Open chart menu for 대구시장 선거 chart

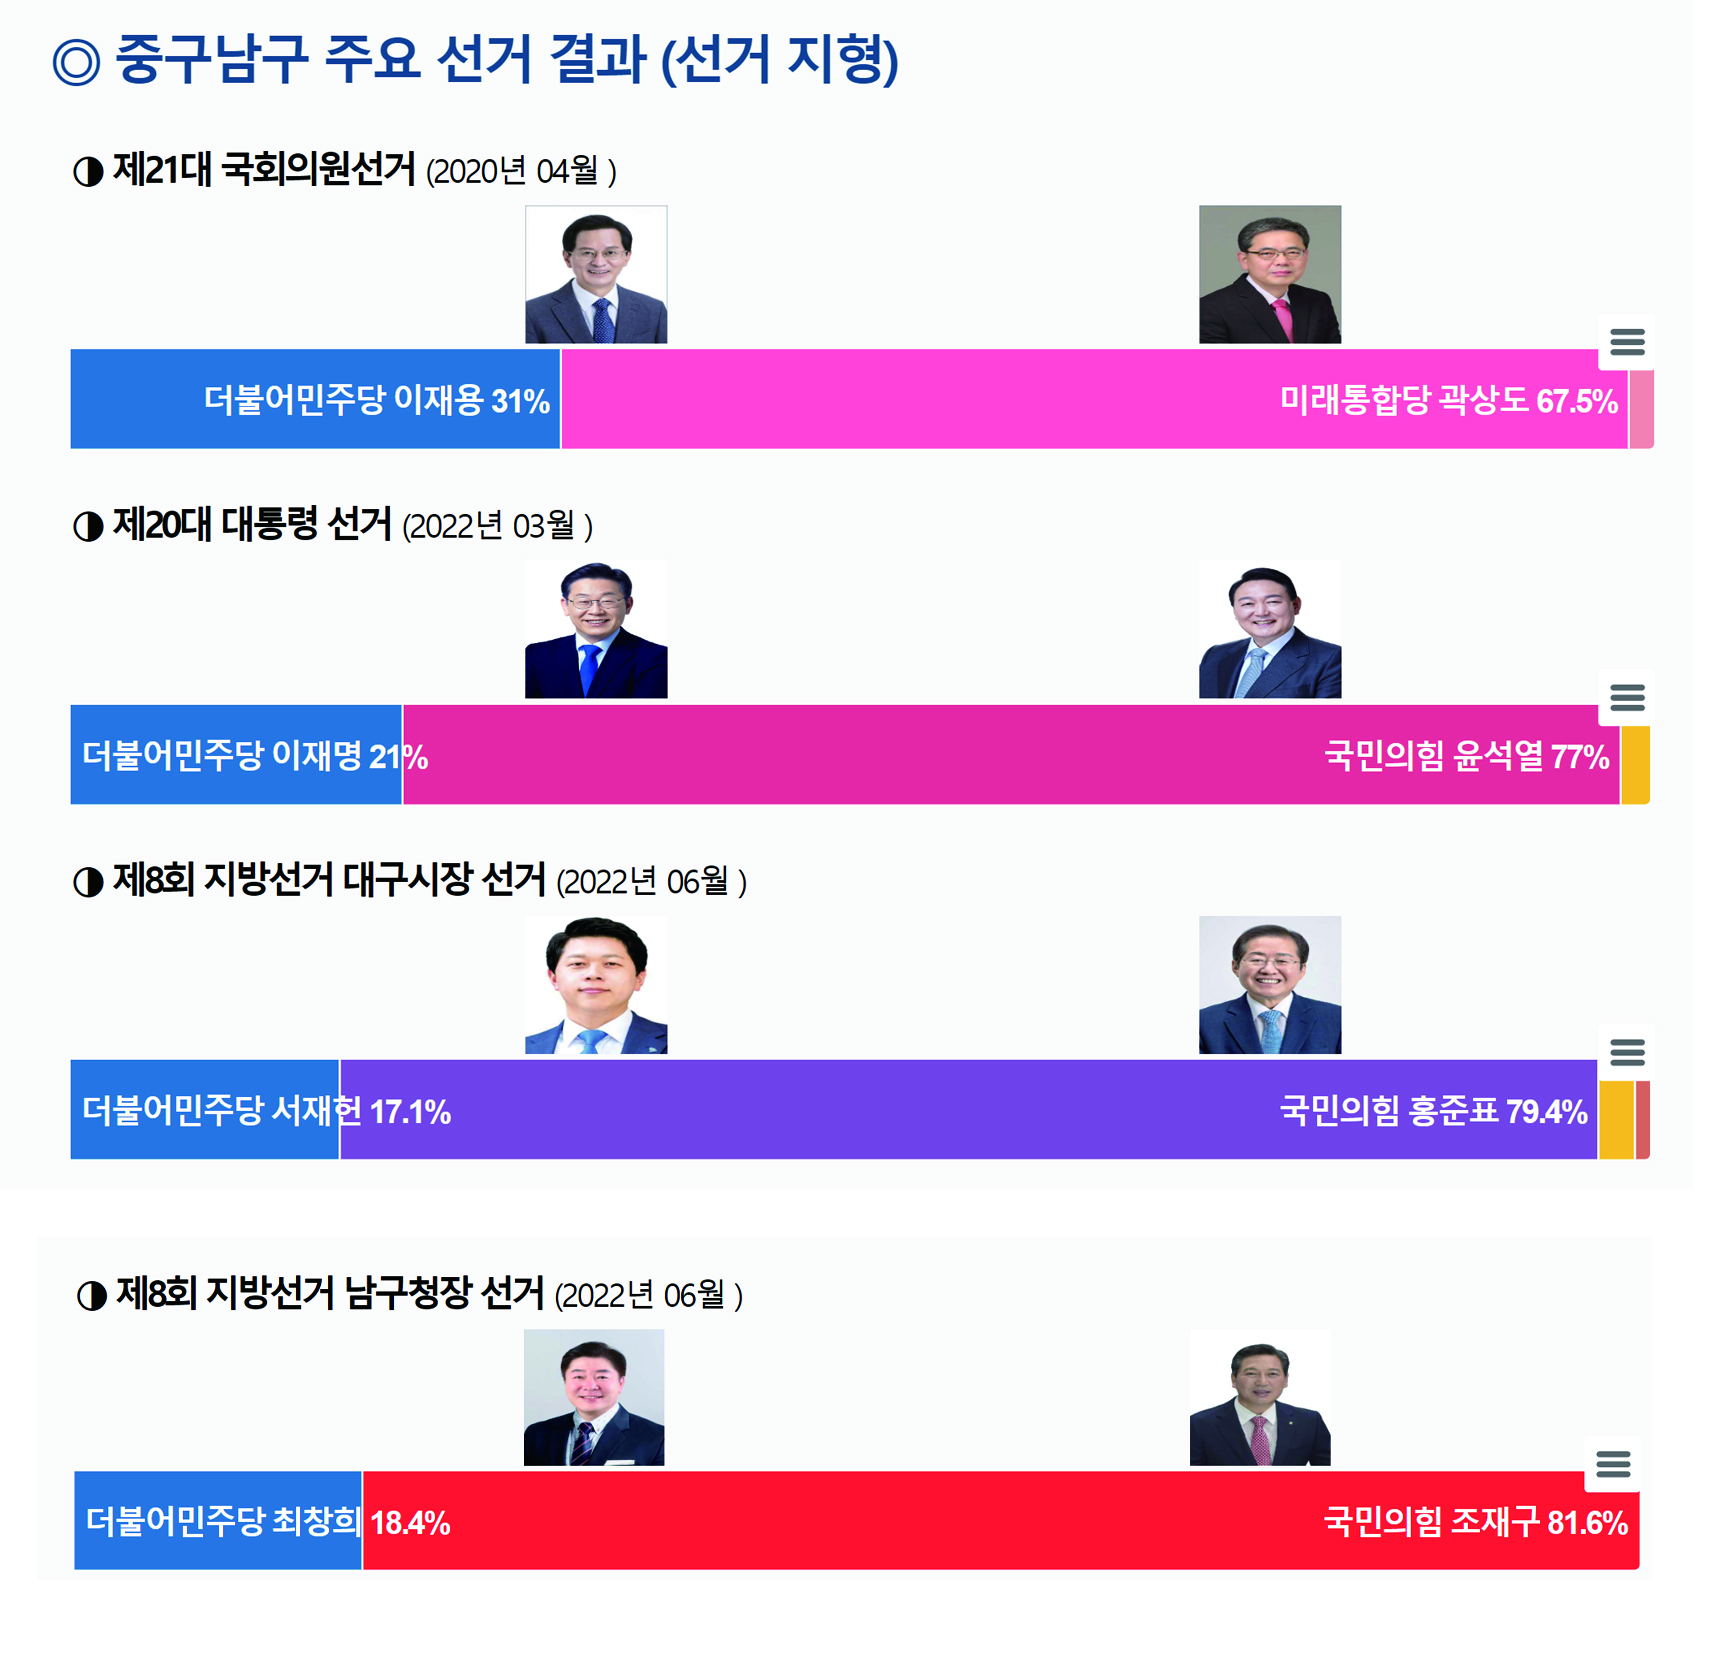[1626, 1052]
